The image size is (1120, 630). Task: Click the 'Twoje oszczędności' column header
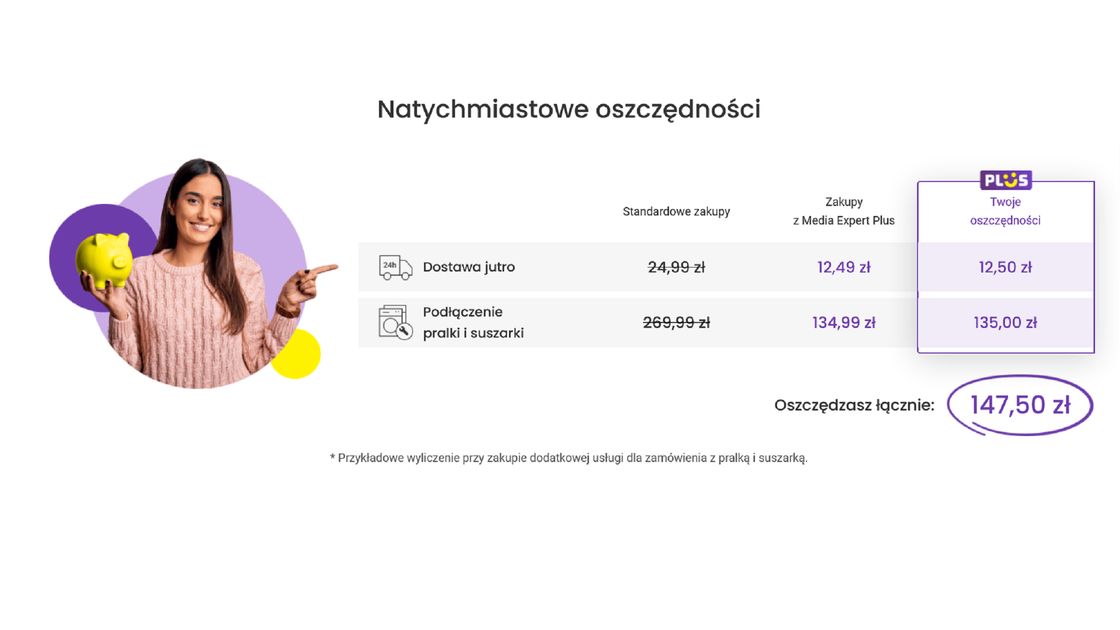1005,211
